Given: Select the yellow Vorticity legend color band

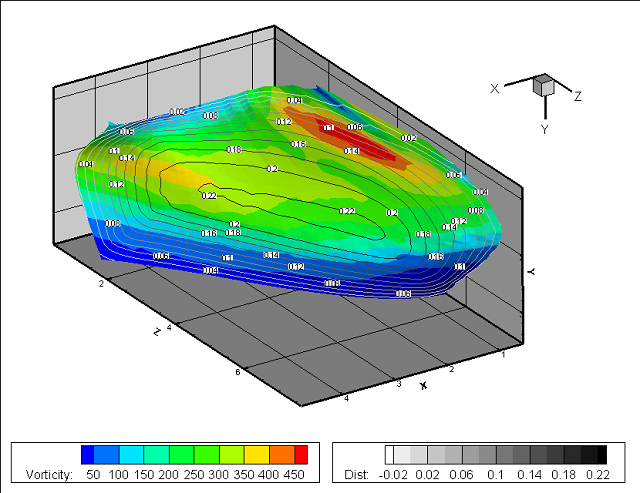Looking at the screenshot, I should point(257,454).
